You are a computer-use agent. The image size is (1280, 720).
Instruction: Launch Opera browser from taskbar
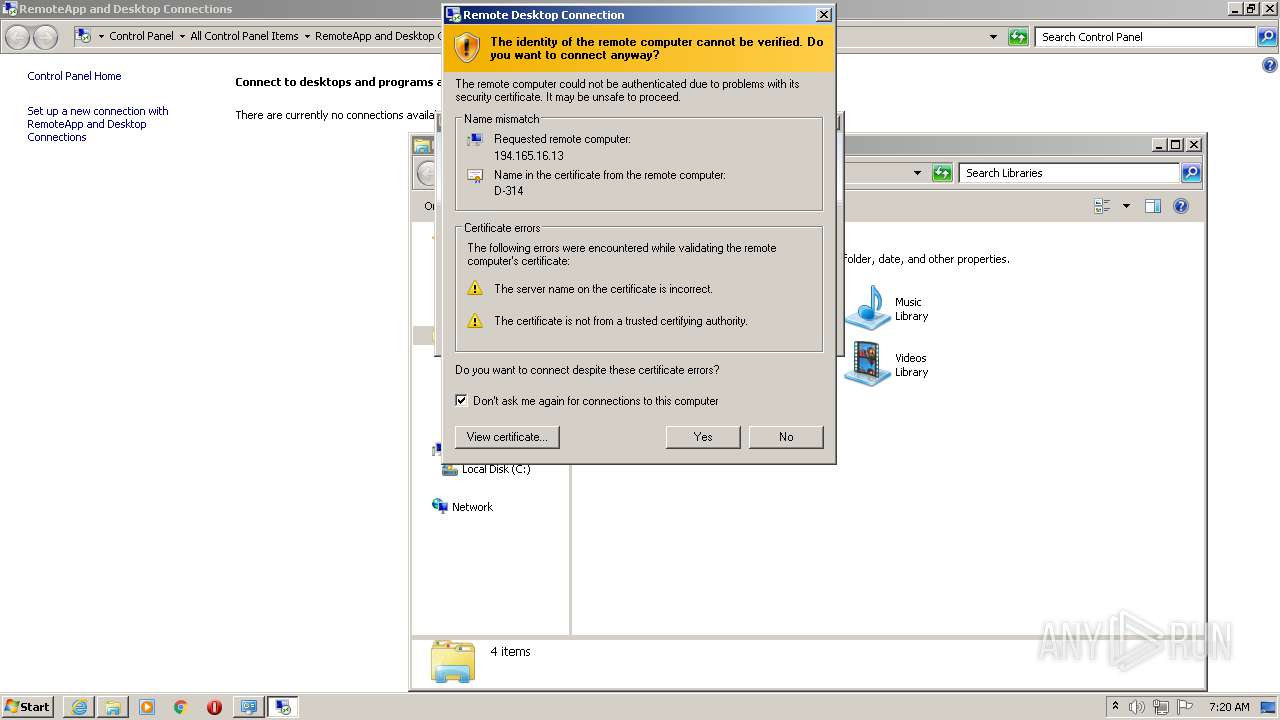(x=214, y=707)
